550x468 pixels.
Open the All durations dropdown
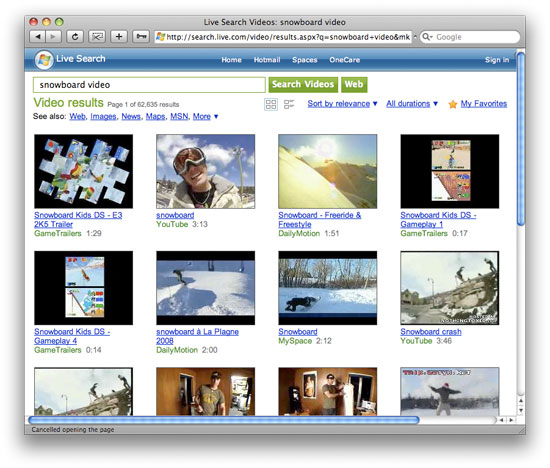click(412, 104)
